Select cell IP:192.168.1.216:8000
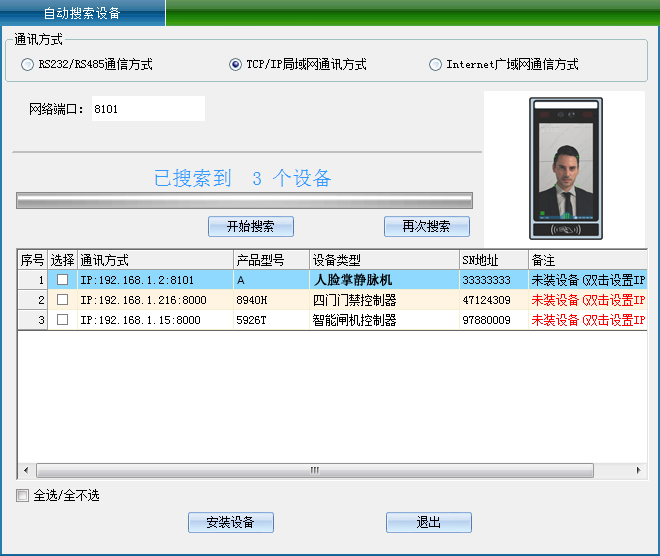Screen dimensions: 660x556 (x=155, y=300)
